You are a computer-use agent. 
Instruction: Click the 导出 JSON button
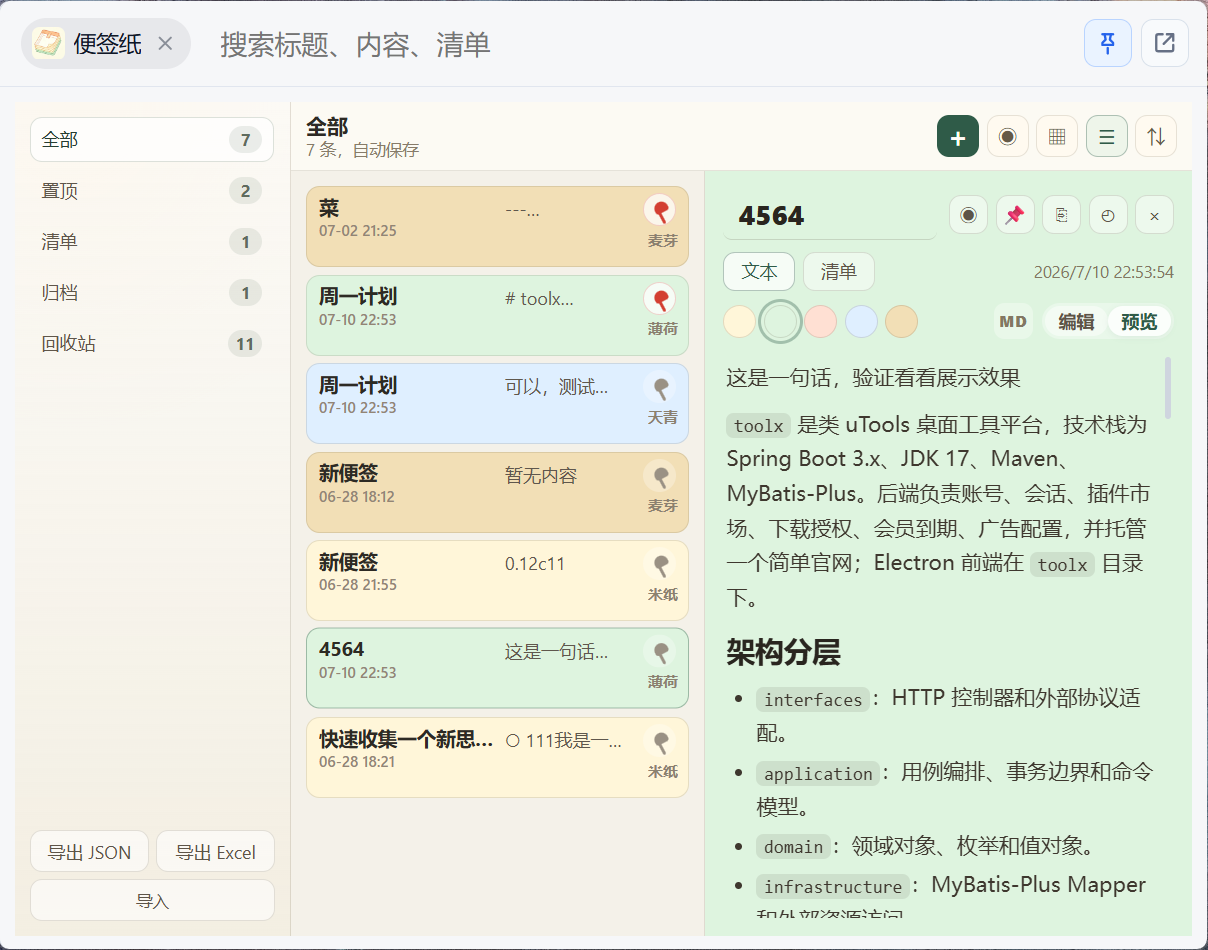[x=89, y=852]
